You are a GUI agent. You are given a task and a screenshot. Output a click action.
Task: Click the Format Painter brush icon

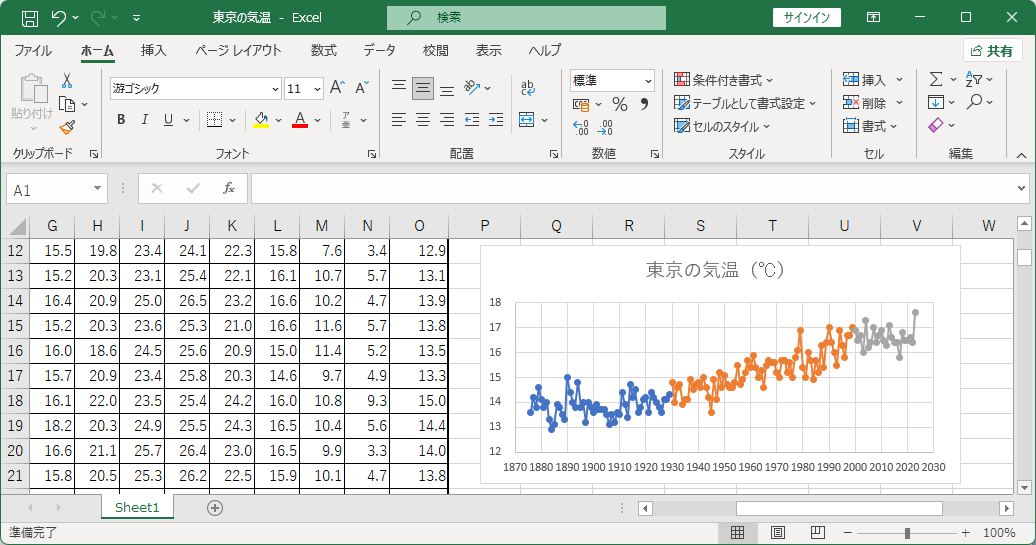[67, 127]
